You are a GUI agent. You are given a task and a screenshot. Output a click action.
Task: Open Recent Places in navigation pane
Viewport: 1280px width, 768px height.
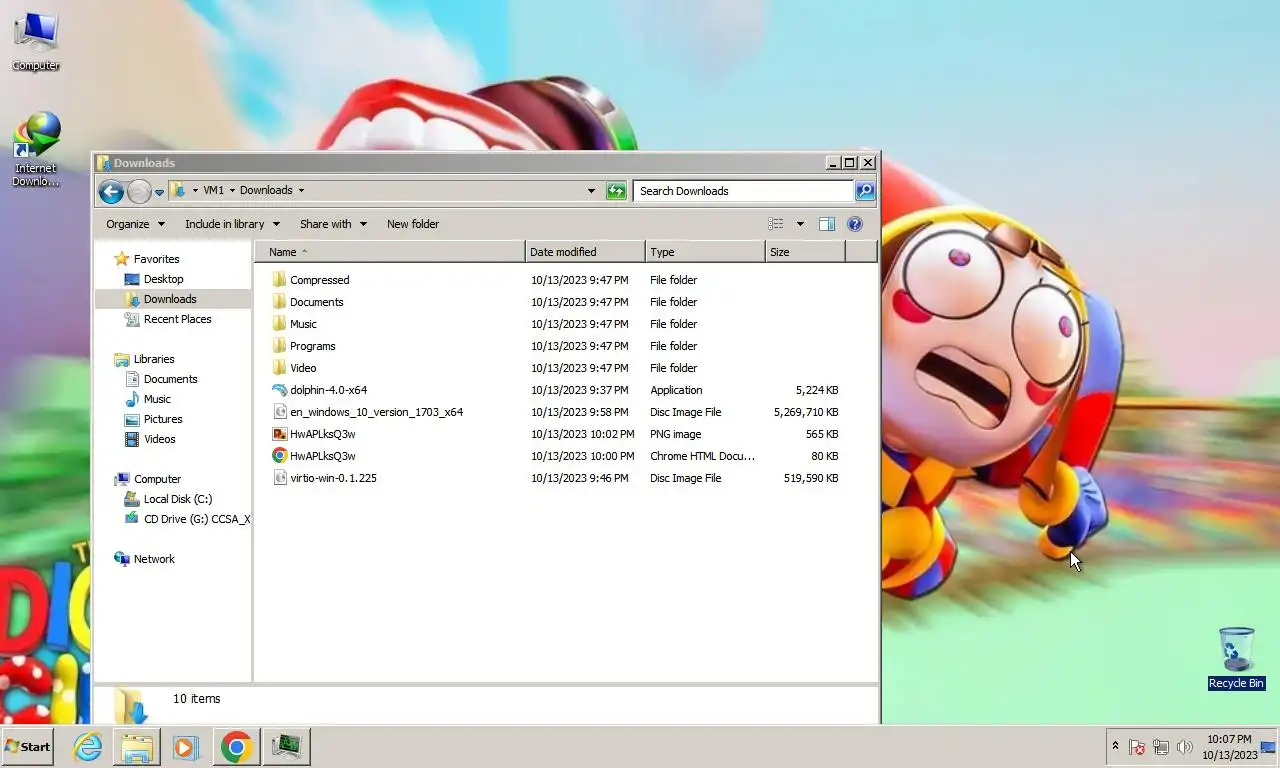pos(177,319)
